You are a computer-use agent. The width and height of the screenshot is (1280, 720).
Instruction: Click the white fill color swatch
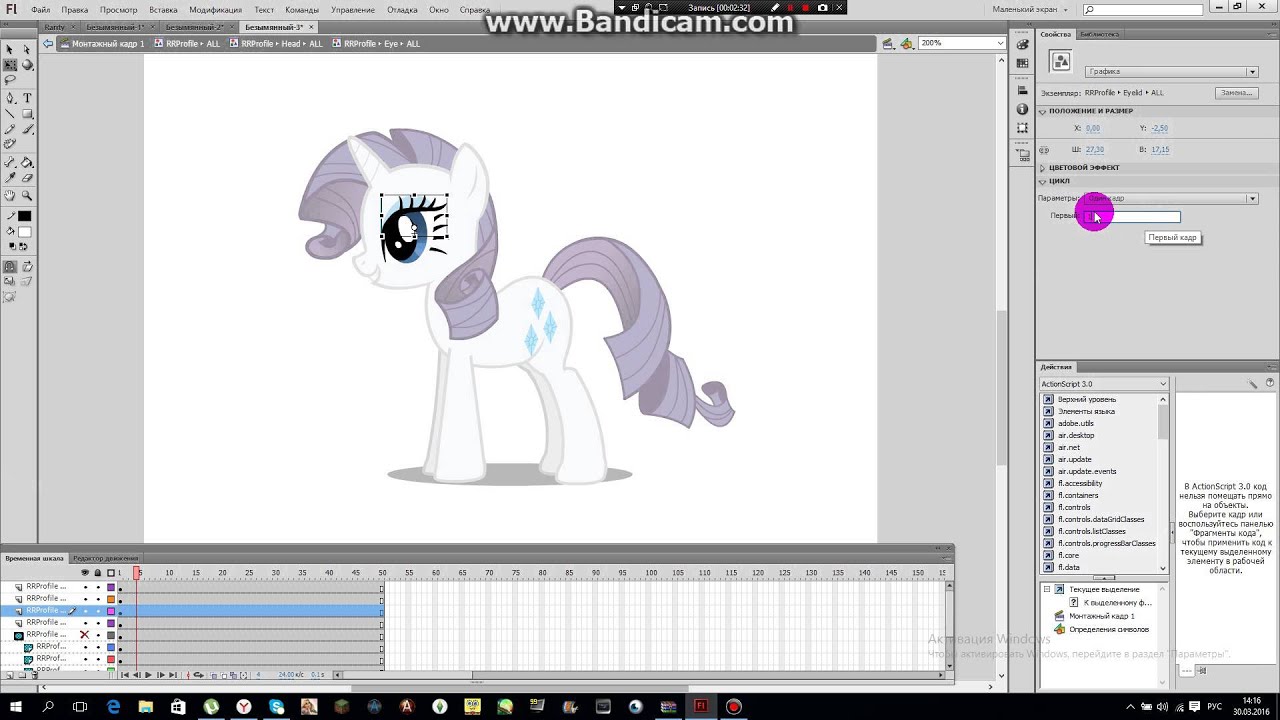click(25, 232)
